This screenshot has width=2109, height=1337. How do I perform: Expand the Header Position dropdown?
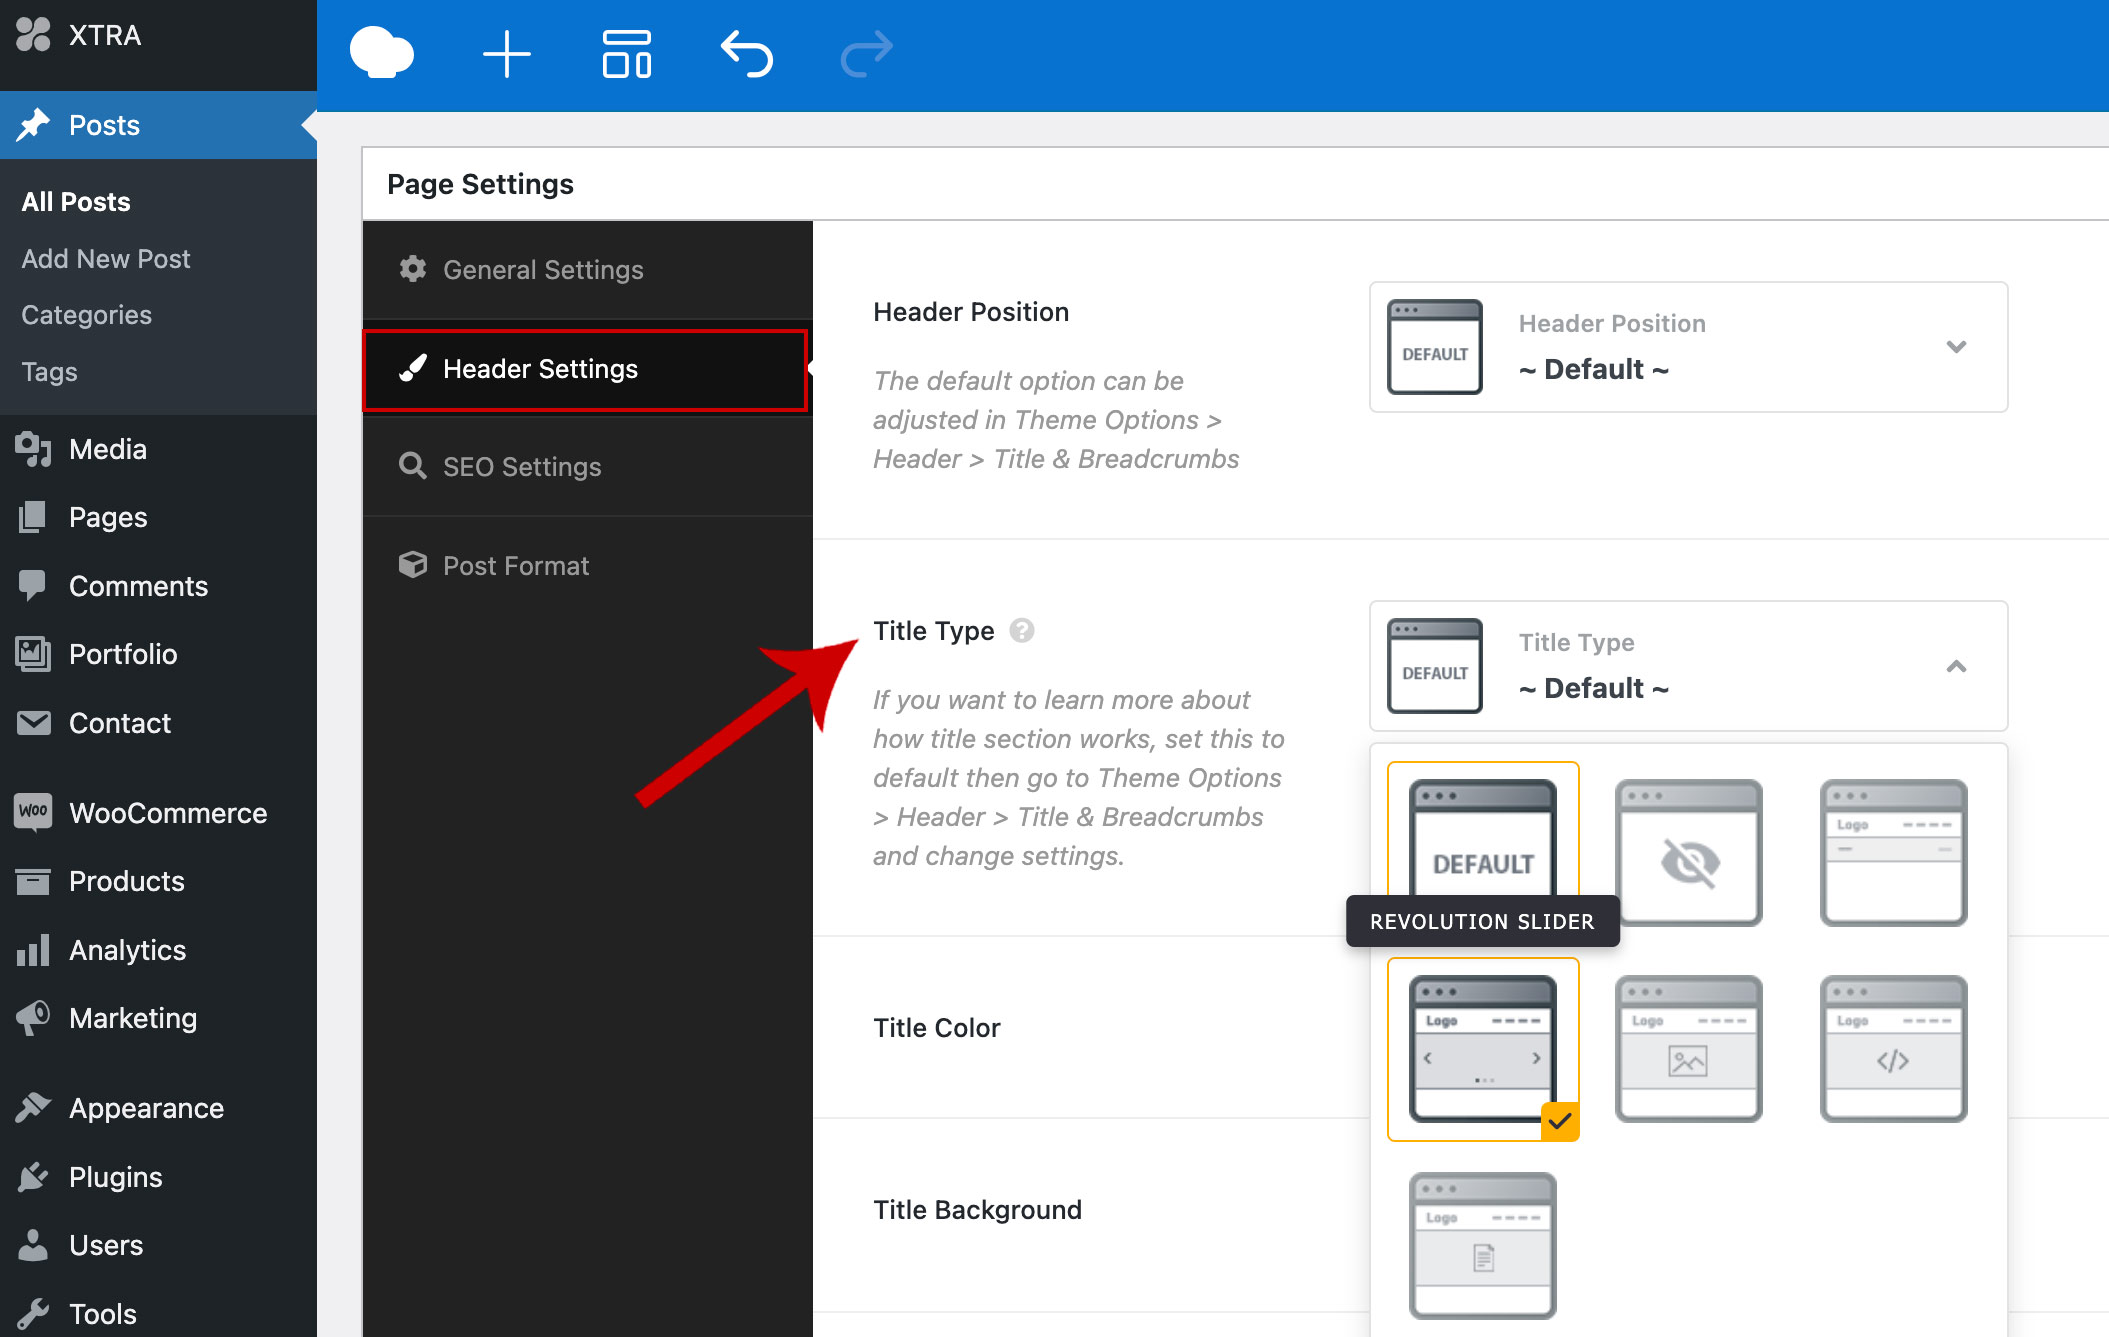tap(1956, 347)
